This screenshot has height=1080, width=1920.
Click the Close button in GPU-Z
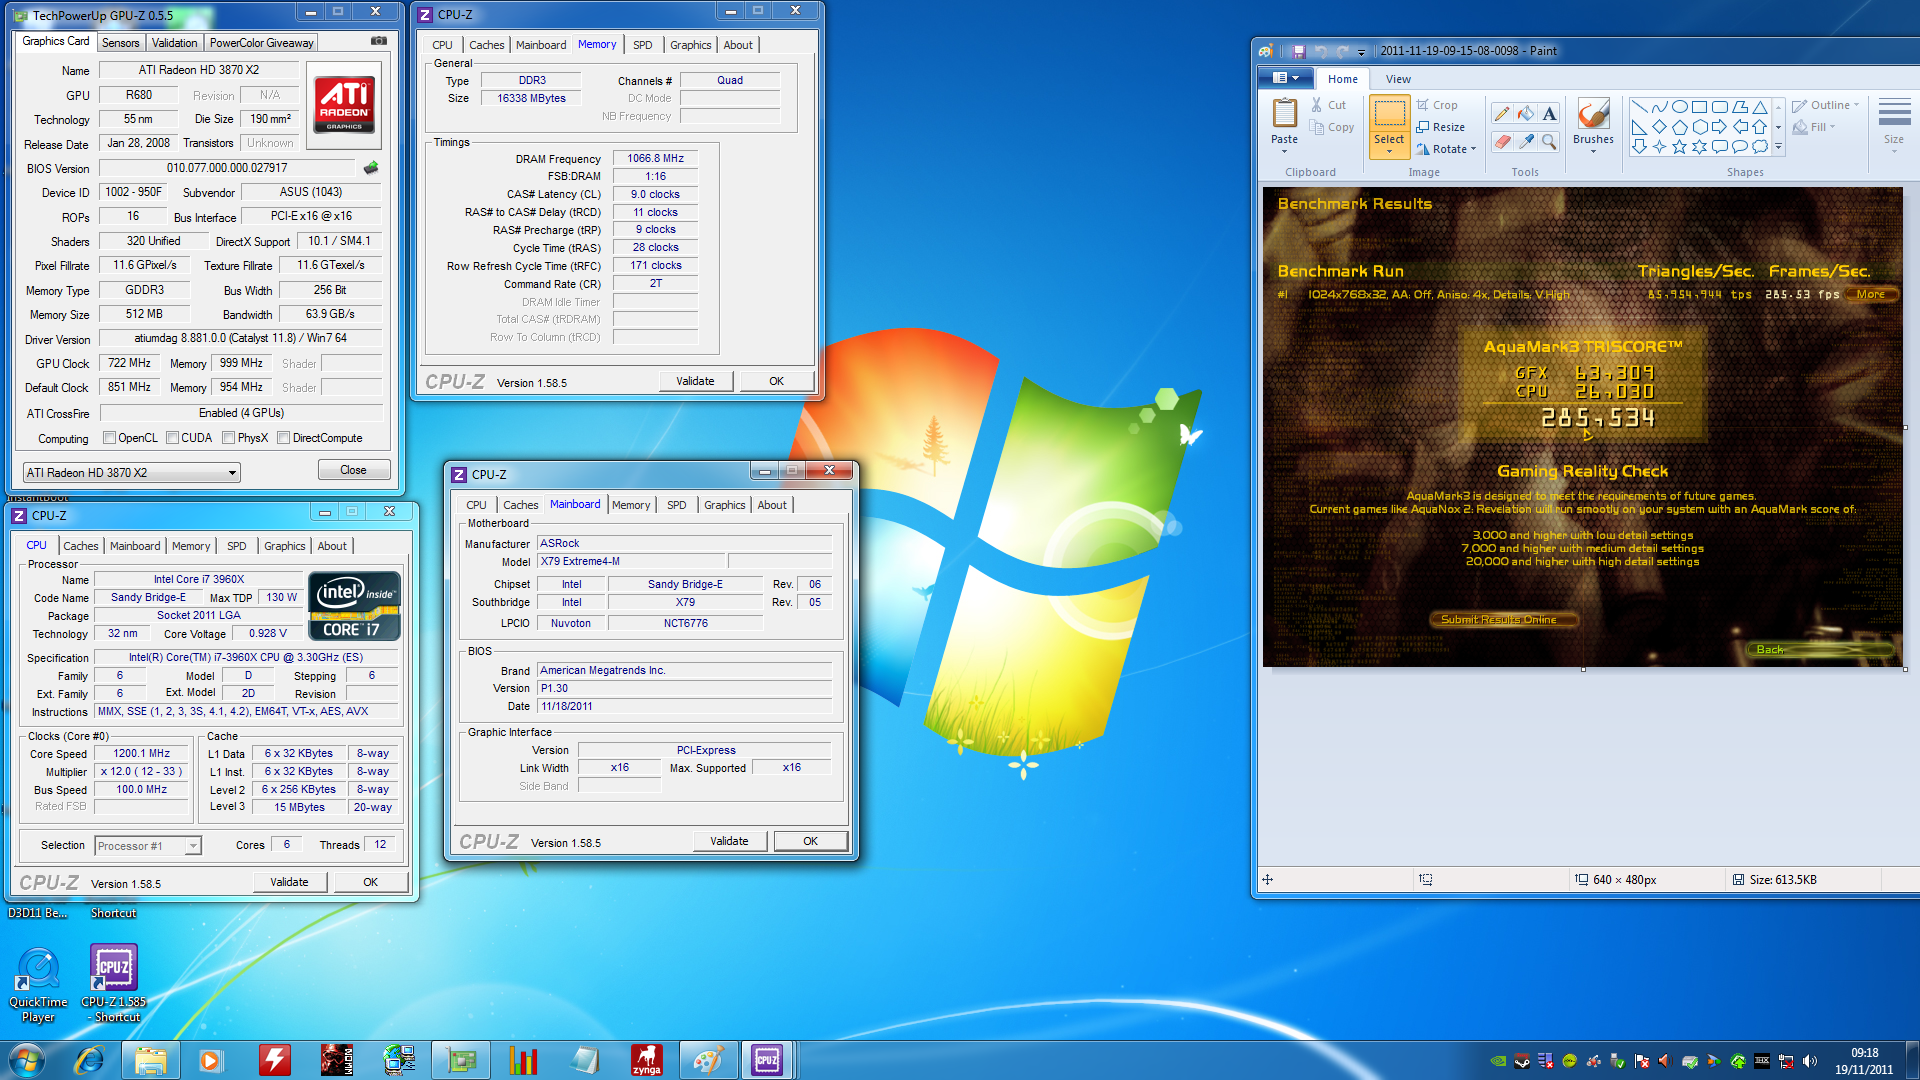click(x=353, y=470)
